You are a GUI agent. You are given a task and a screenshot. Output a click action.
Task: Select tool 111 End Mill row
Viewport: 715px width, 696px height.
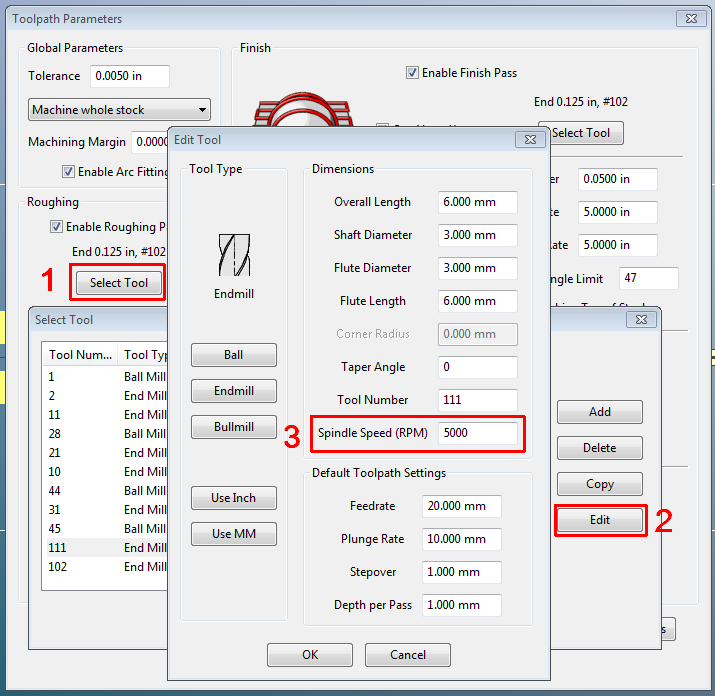click(x=106, y=548)
